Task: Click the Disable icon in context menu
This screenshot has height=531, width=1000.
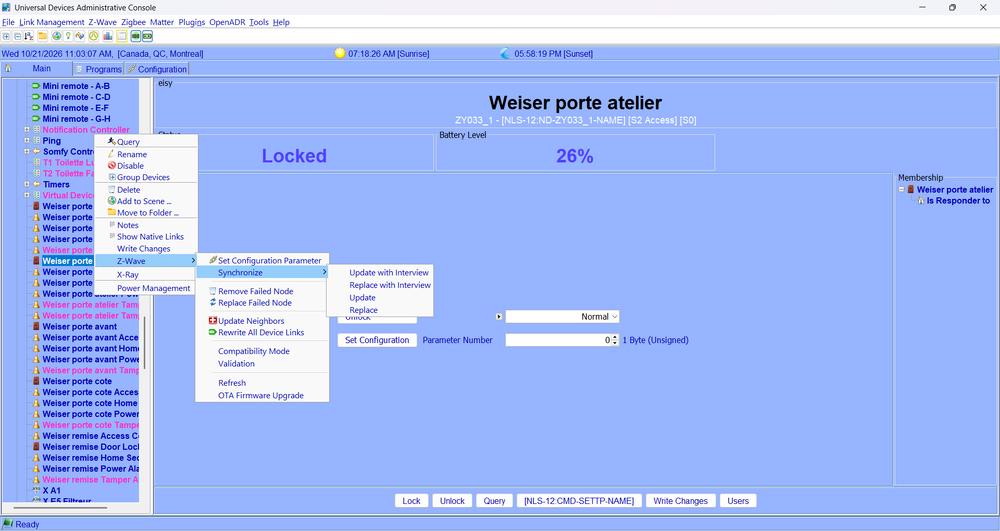Action: [x=112, y=166]
